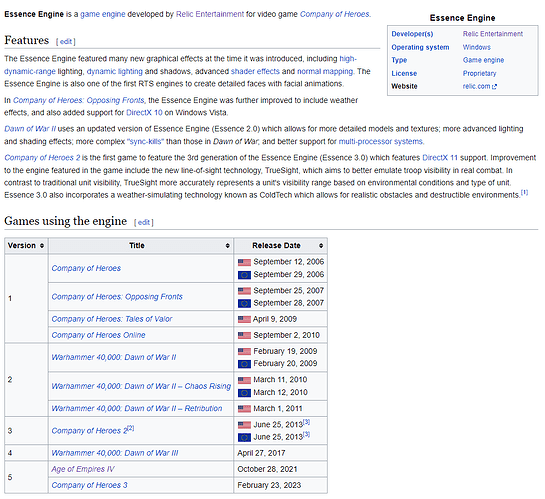This screenshot has height=499, width=545.
Task: Click external link icon beside relic.com
Action: [495, 87]
